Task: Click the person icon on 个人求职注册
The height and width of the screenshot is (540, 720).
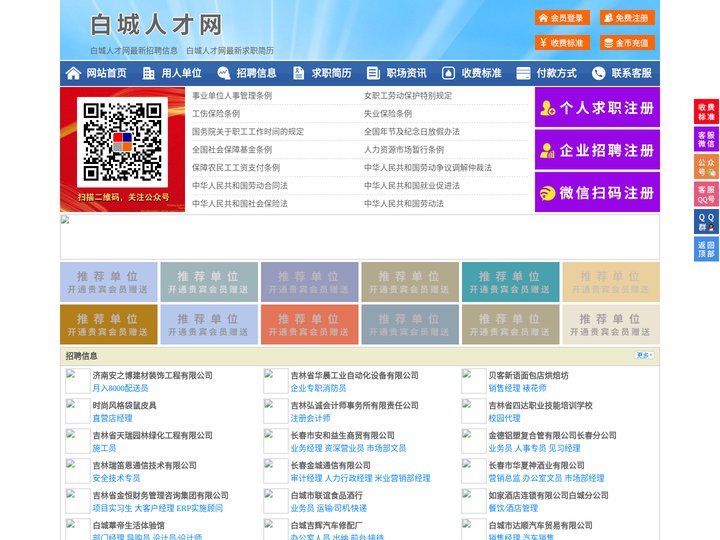Action: (x=547, y=108)
